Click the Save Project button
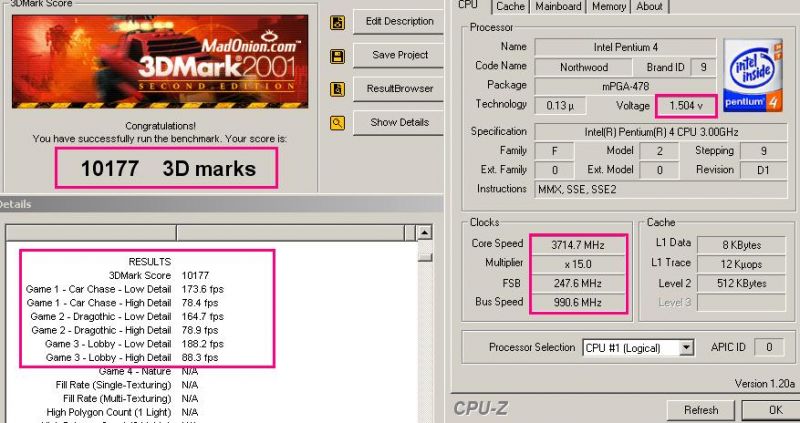The width and height of the screenshot is (800, 423). point(399,55)
